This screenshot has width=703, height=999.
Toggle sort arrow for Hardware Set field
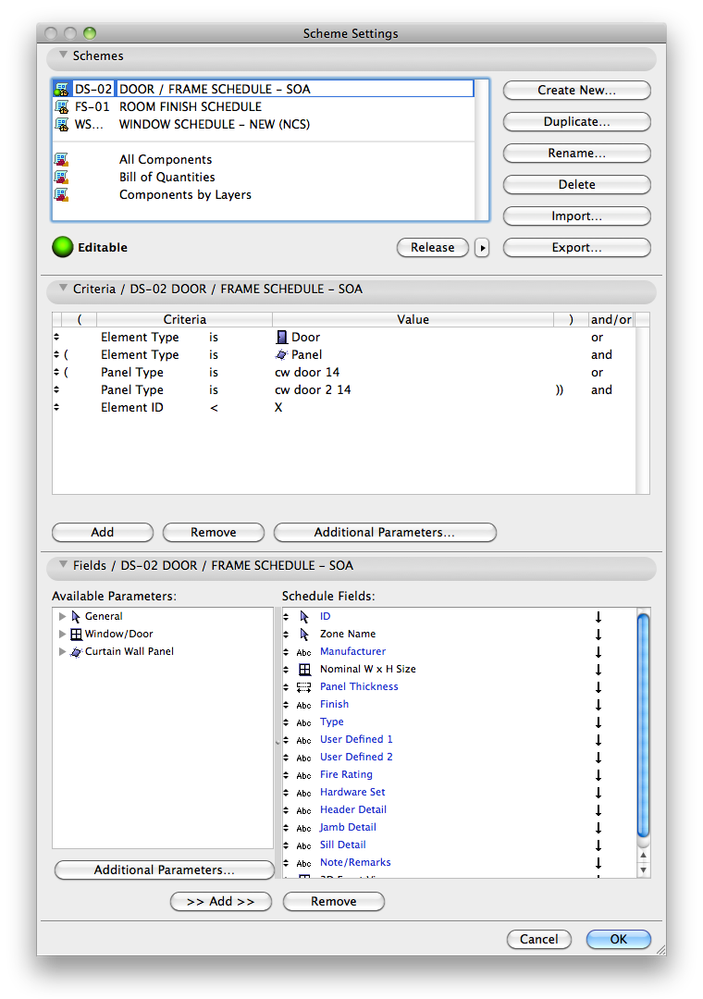(598, 793)
